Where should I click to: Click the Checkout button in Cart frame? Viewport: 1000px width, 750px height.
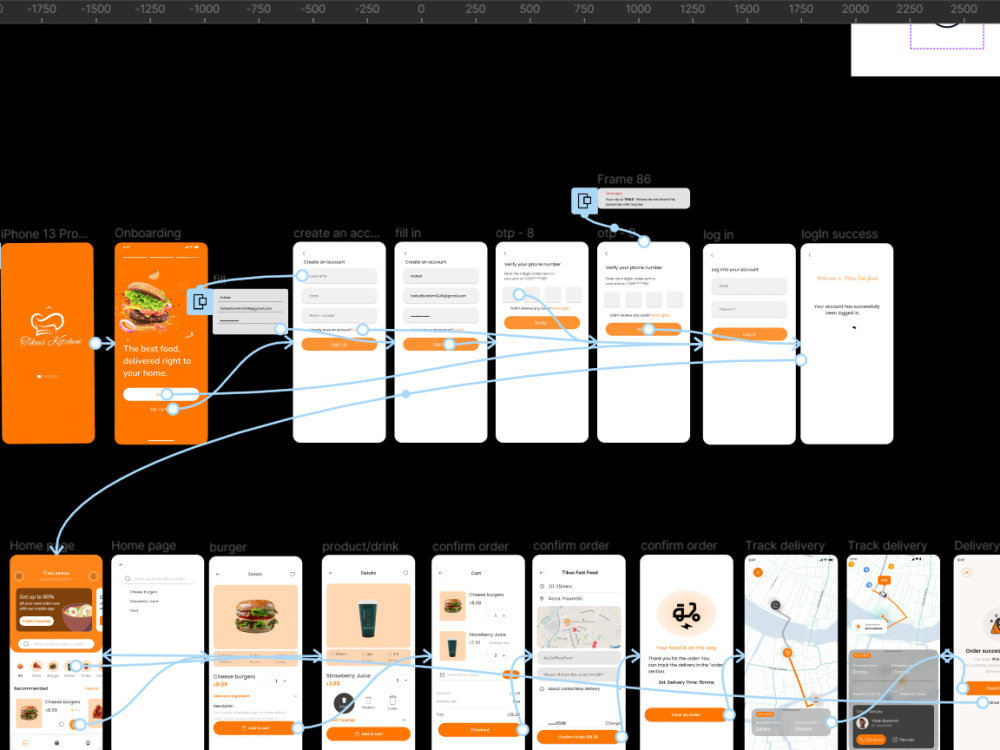[480, 730]
